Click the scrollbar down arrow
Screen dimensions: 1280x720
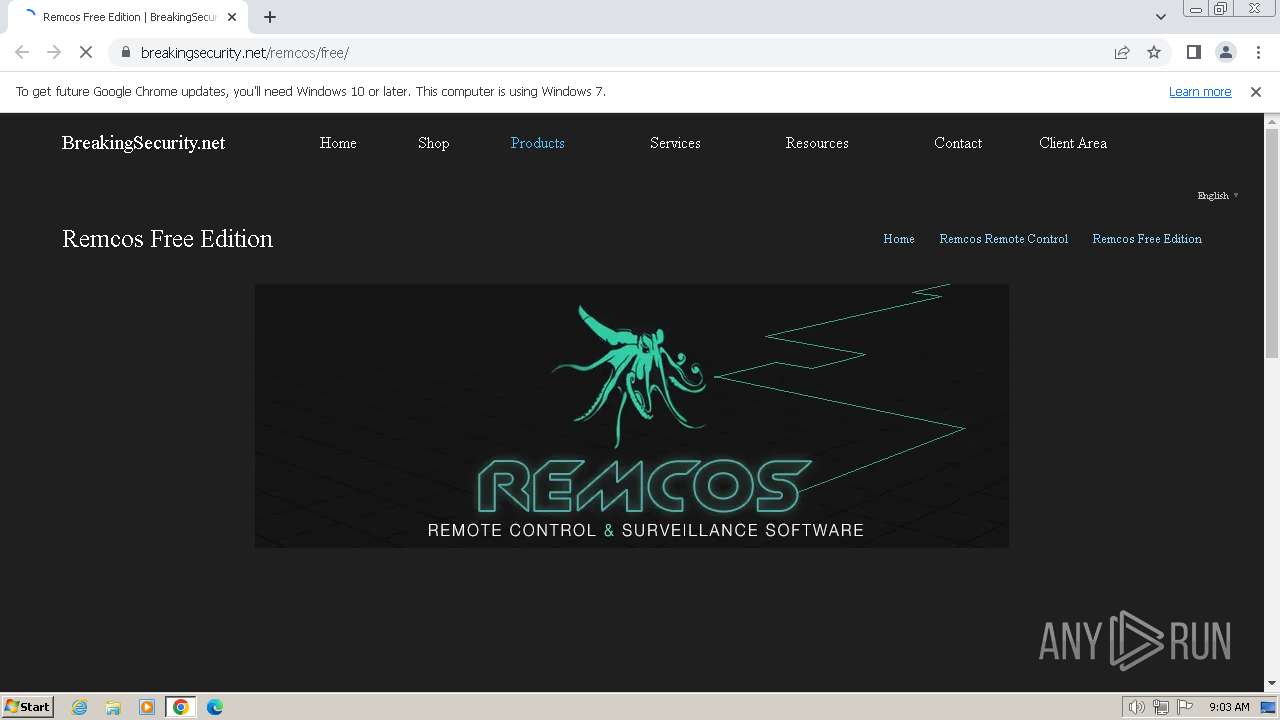tap(1272, 683)
